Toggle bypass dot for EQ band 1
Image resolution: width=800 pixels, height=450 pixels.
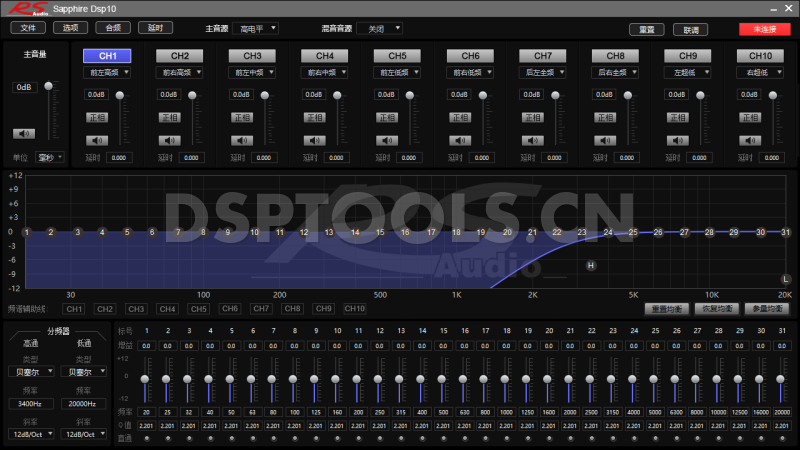147,438
